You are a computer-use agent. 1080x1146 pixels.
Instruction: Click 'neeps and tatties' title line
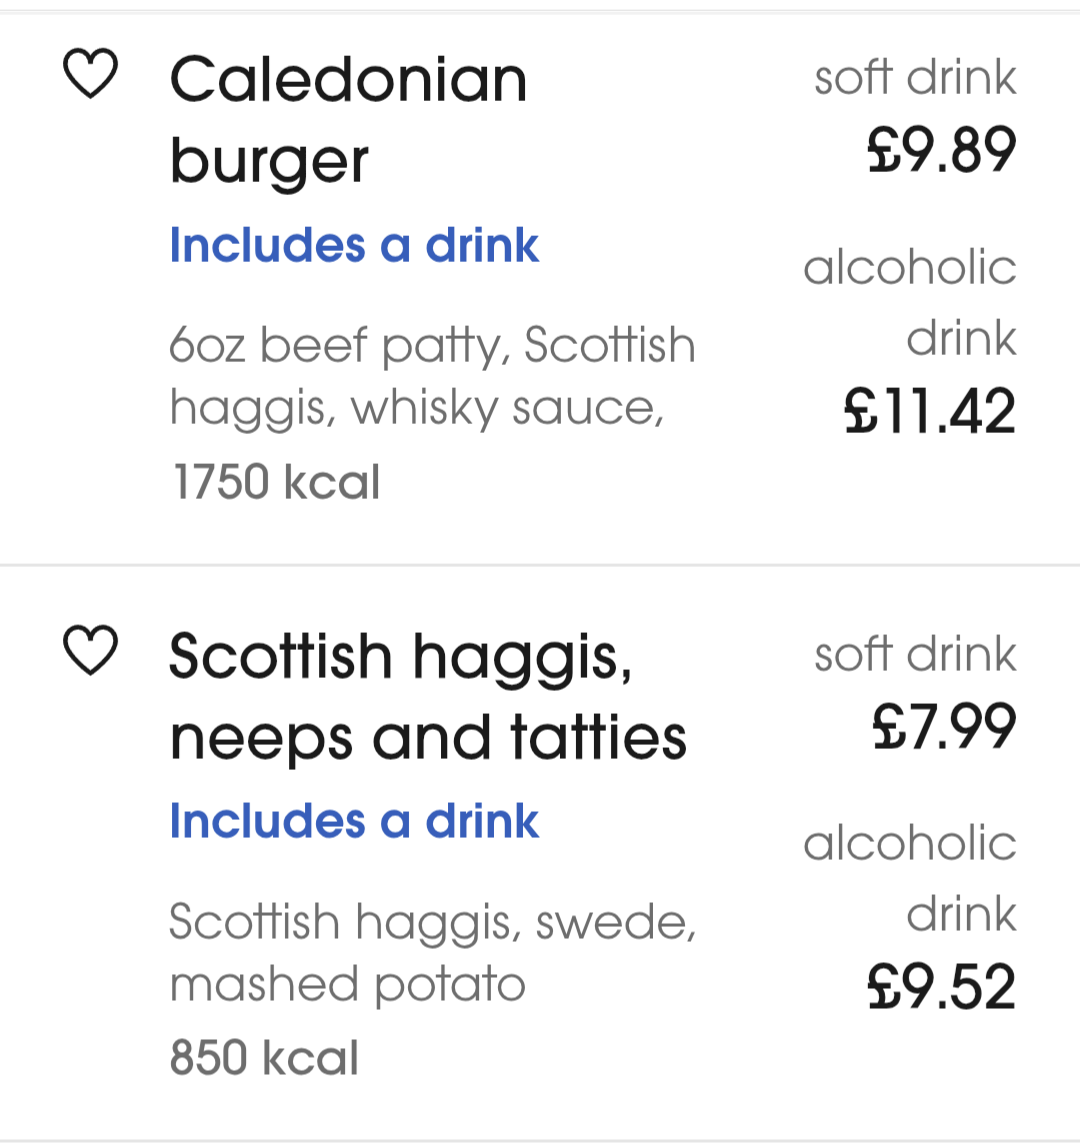click(x=428, y=738)
